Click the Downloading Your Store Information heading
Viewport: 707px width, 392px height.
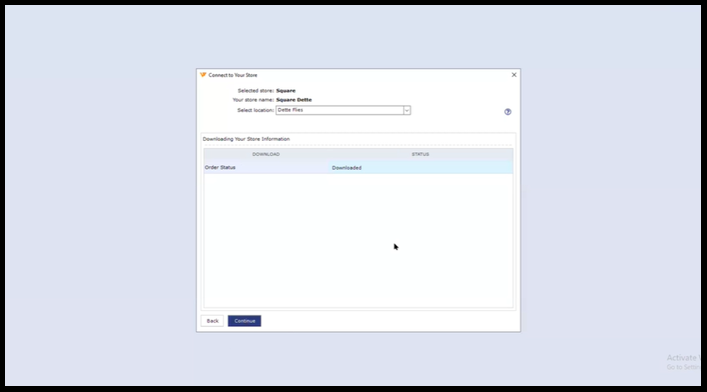[x=246, y=139]
